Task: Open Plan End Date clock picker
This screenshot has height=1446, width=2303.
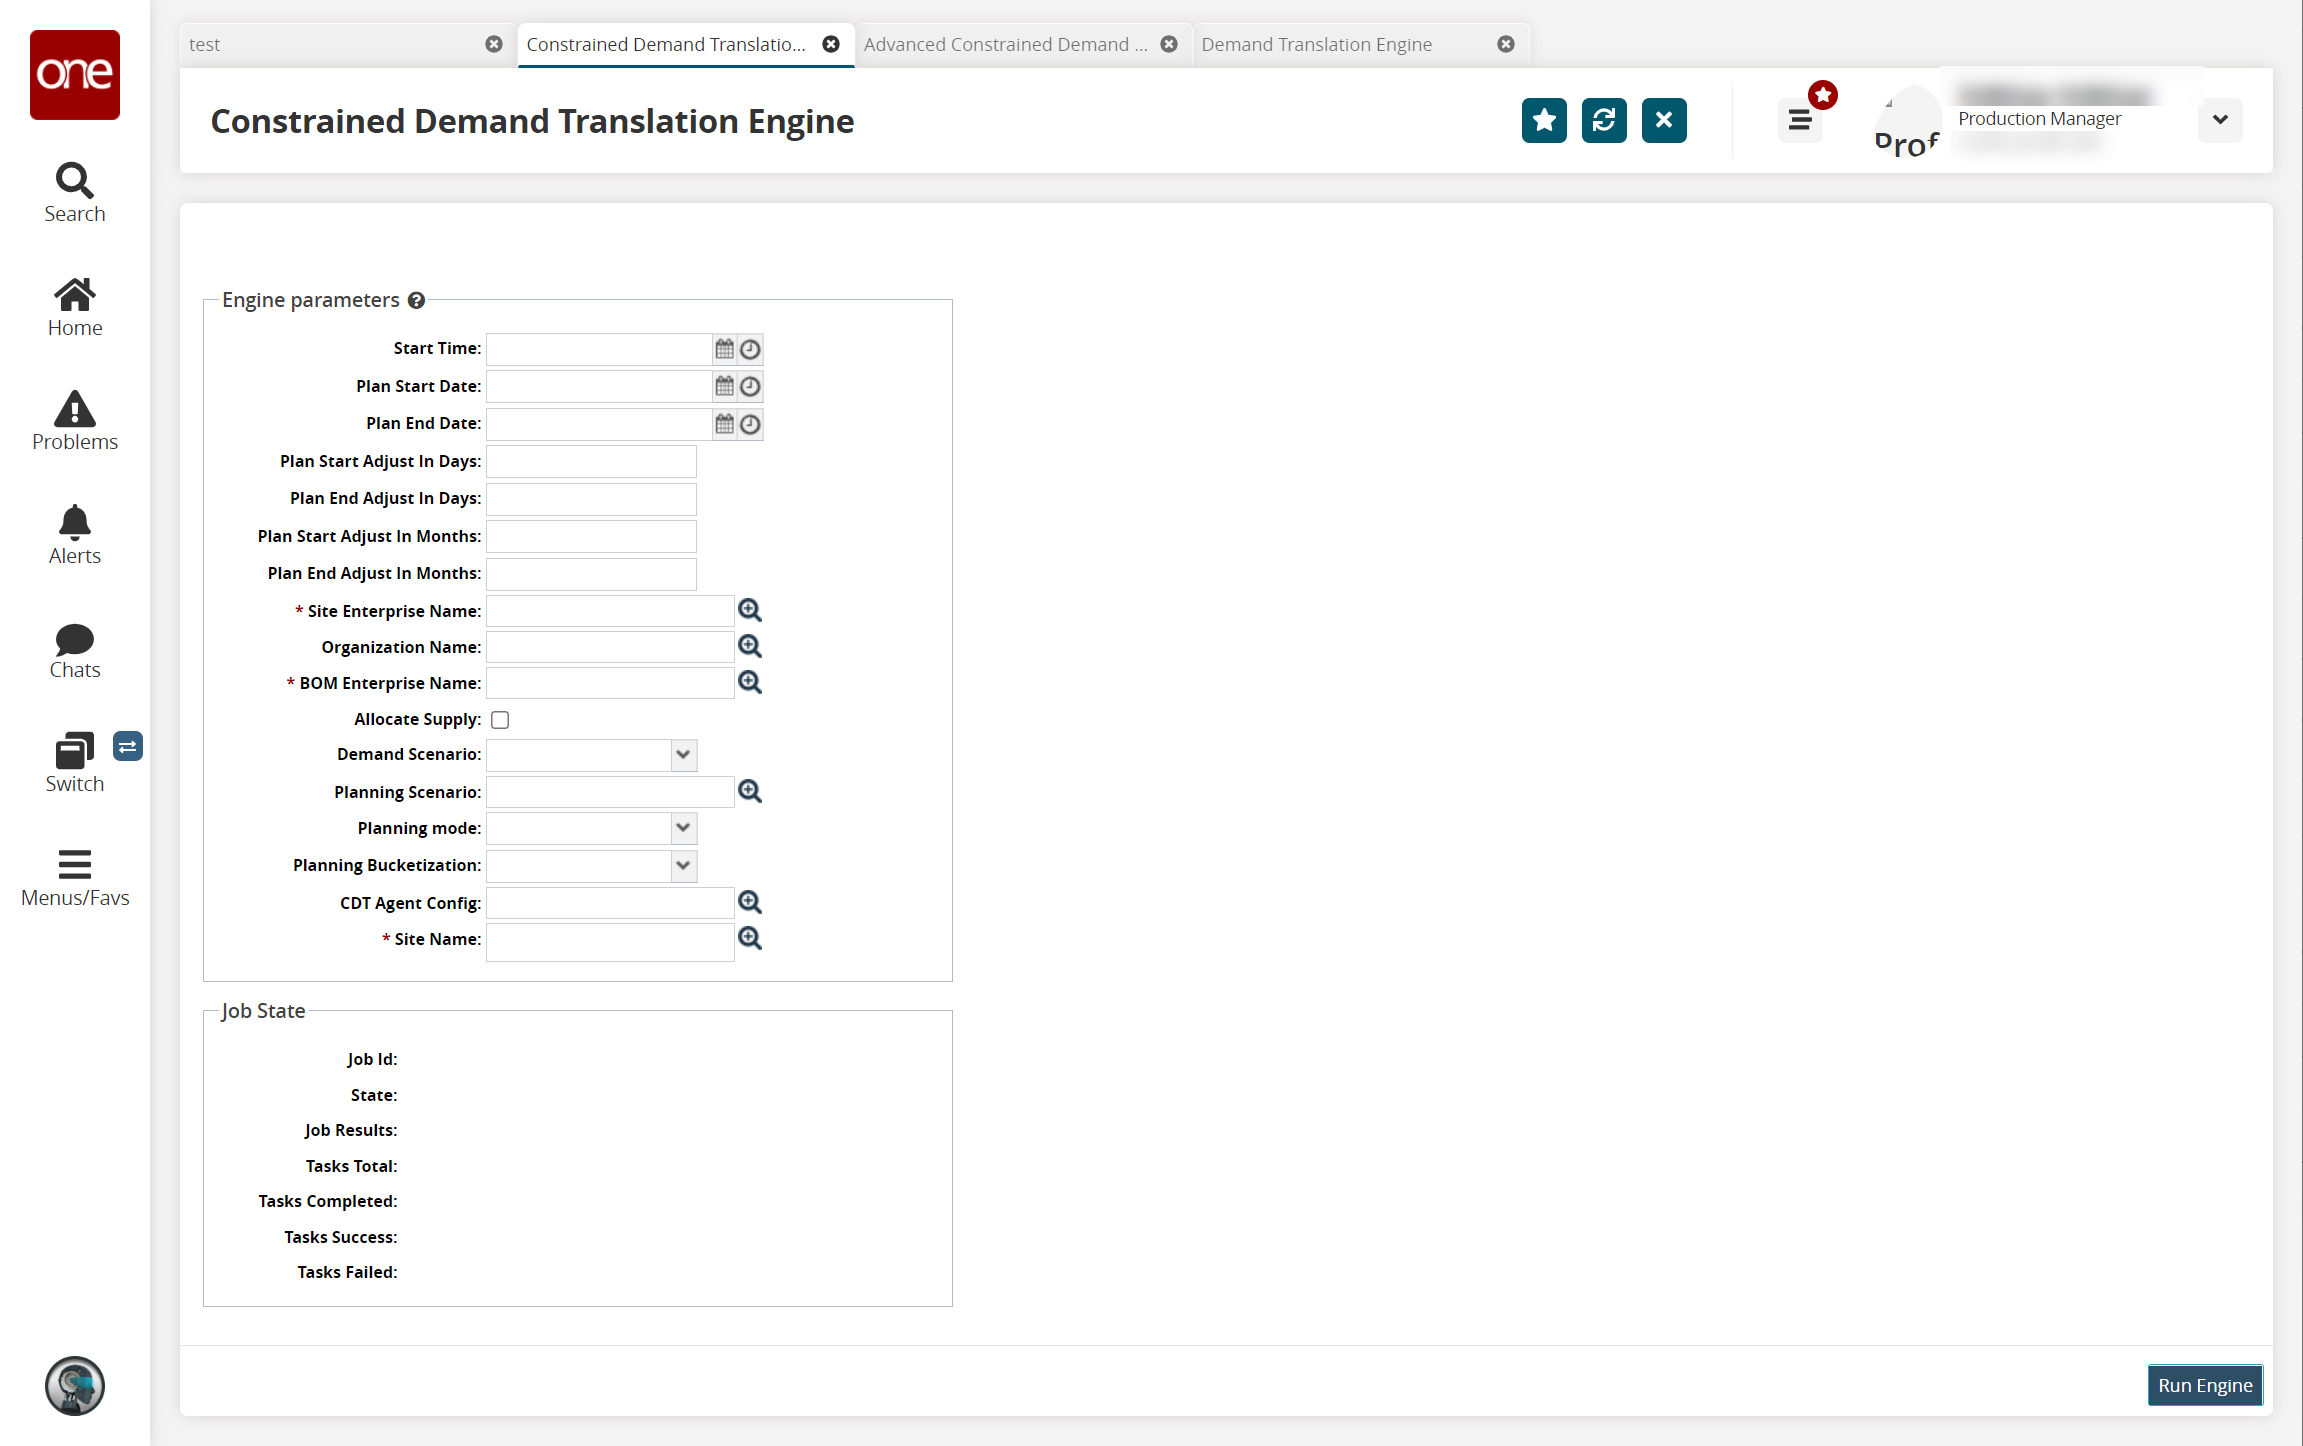Action: click(x=750, y=424)
